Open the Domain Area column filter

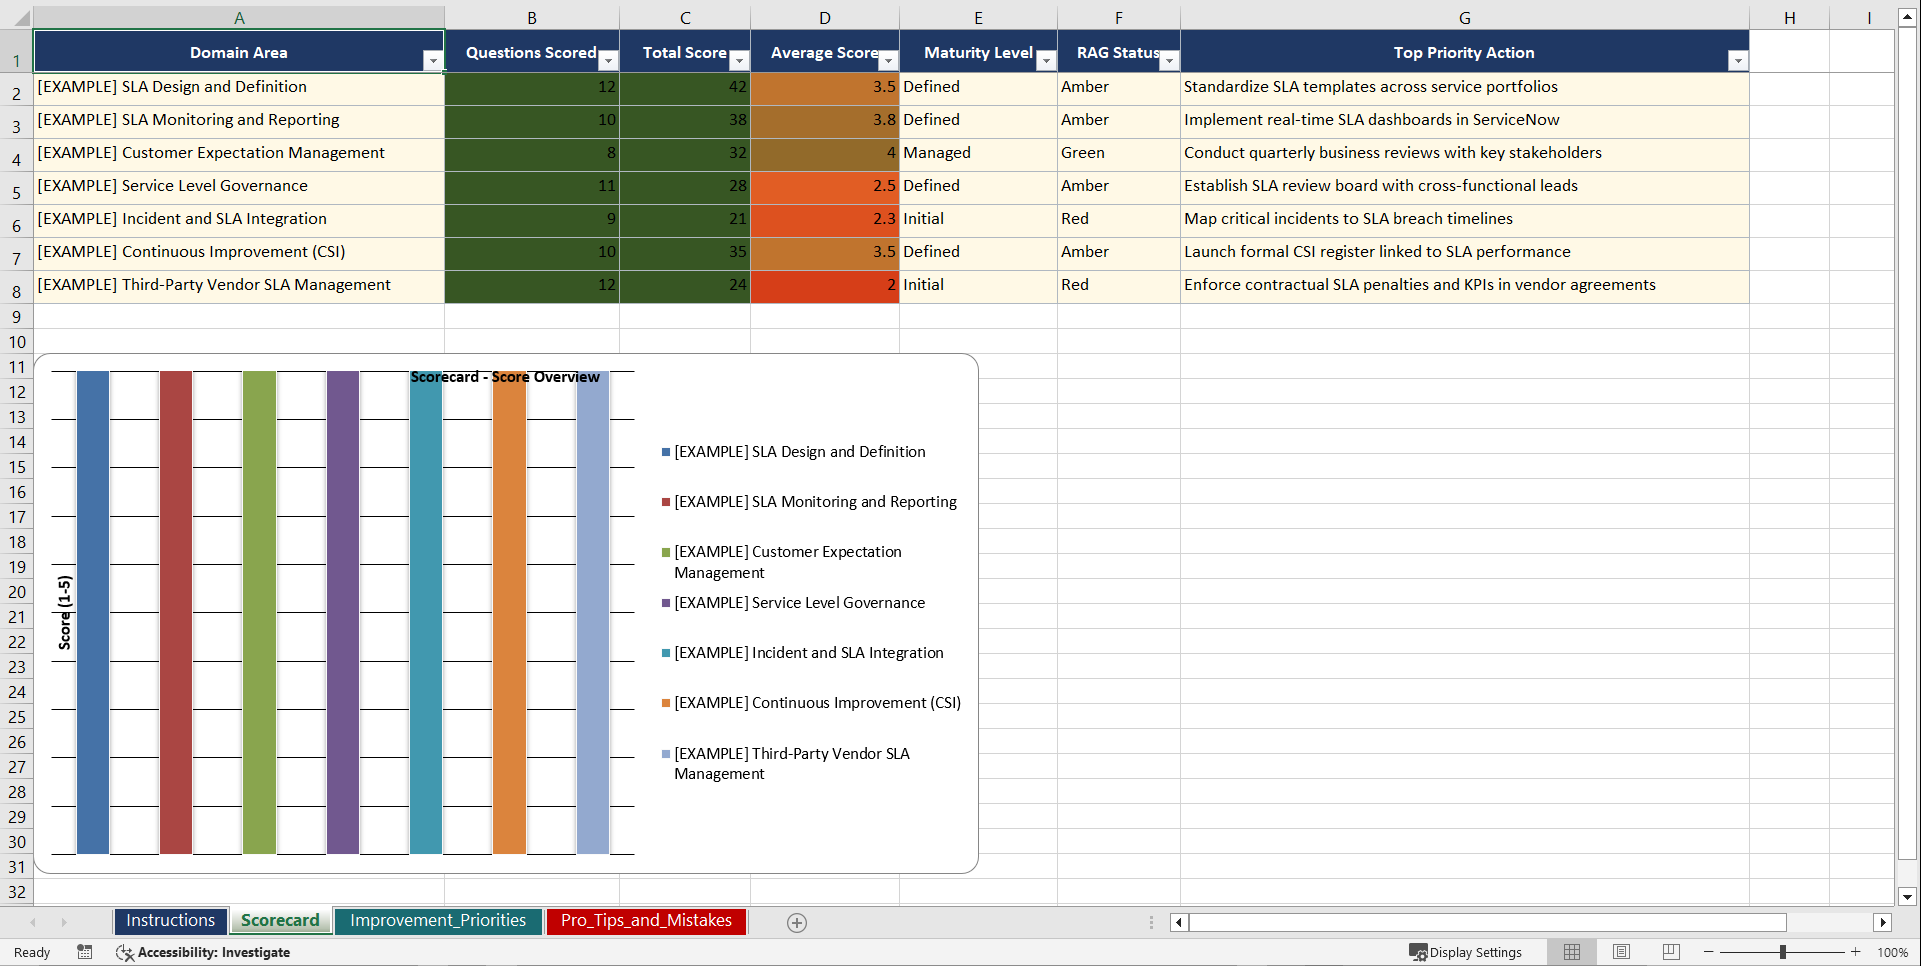(434, 60)
